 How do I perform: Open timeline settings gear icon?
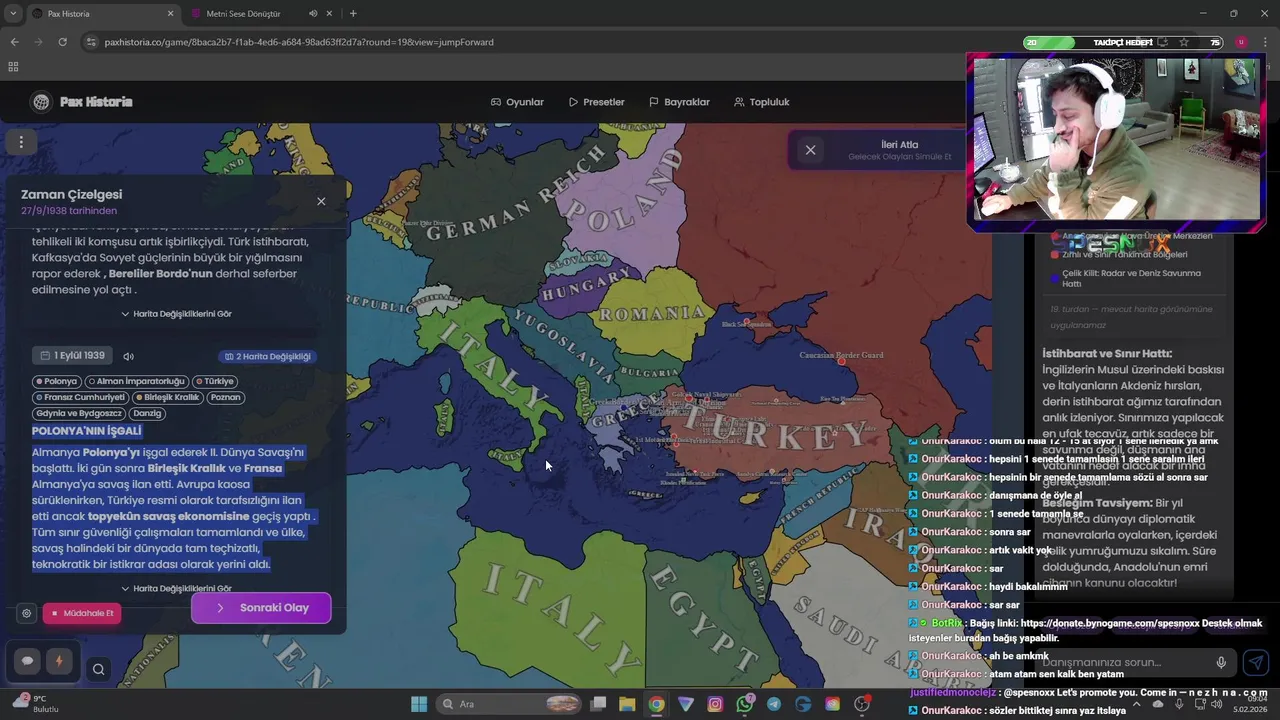coord(27,613)
